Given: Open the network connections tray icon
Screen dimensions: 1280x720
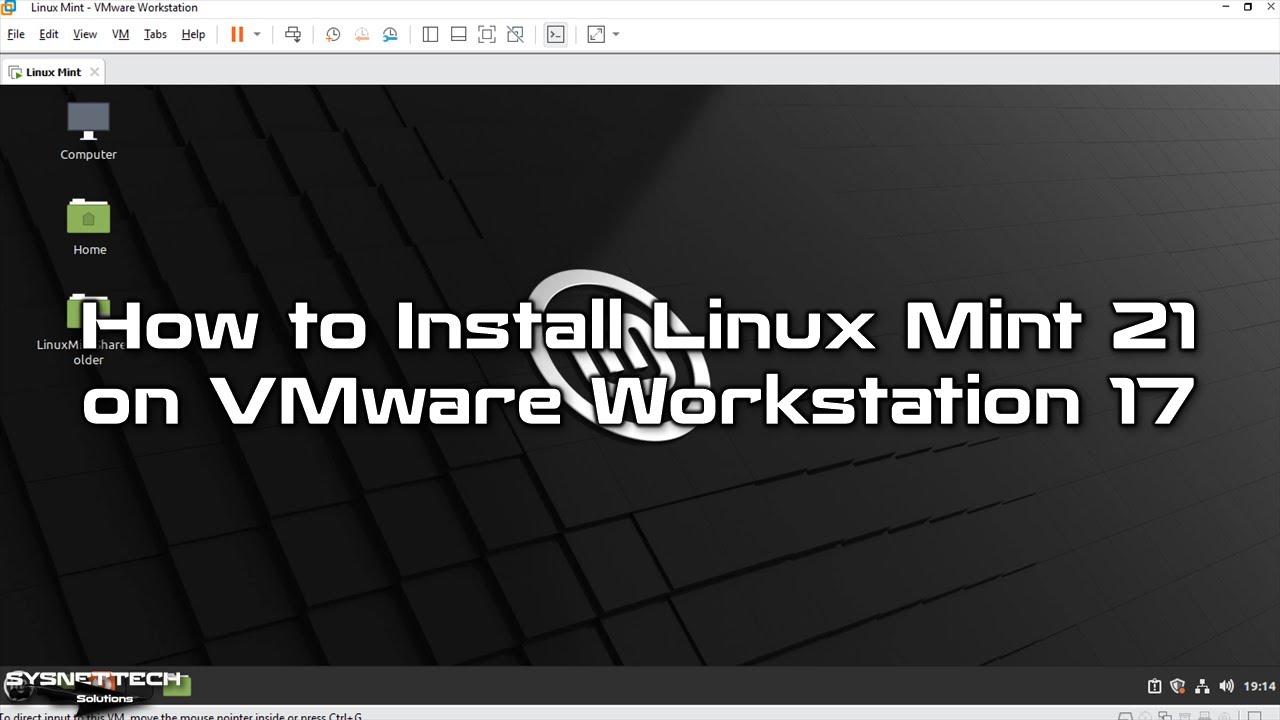Looking at the screenshot, I should pos(1202,686).
